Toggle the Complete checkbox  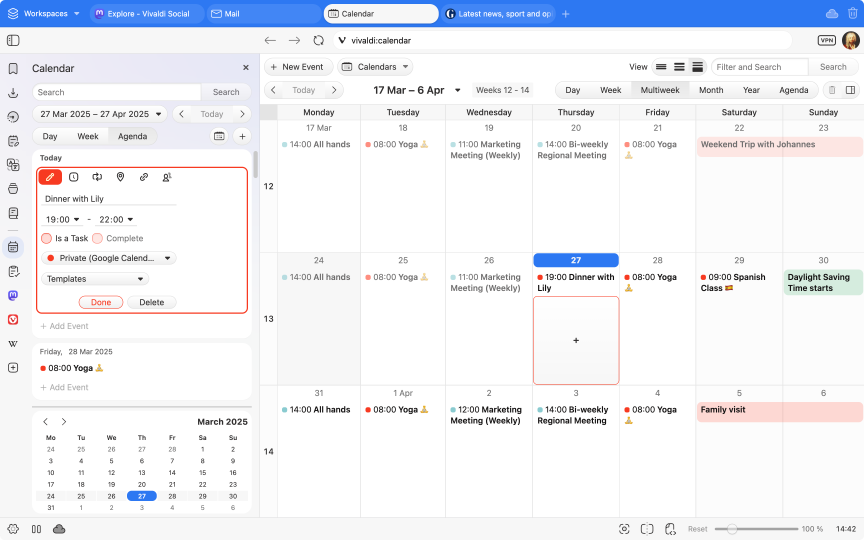pyautogui.click(x=98, y=239)
